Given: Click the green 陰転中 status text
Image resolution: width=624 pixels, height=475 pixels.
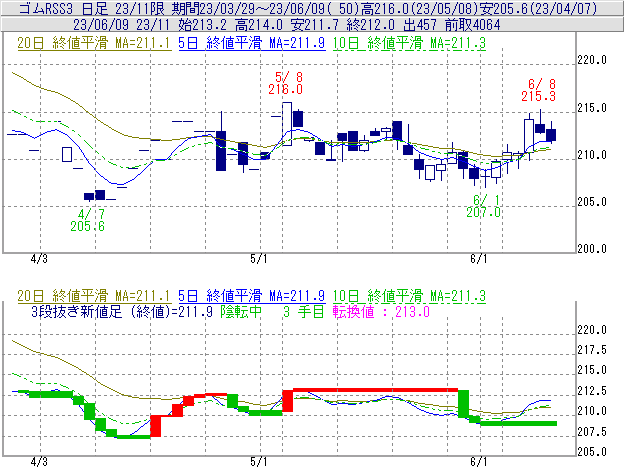Looking at the screenshot, I should click(241, 311).
